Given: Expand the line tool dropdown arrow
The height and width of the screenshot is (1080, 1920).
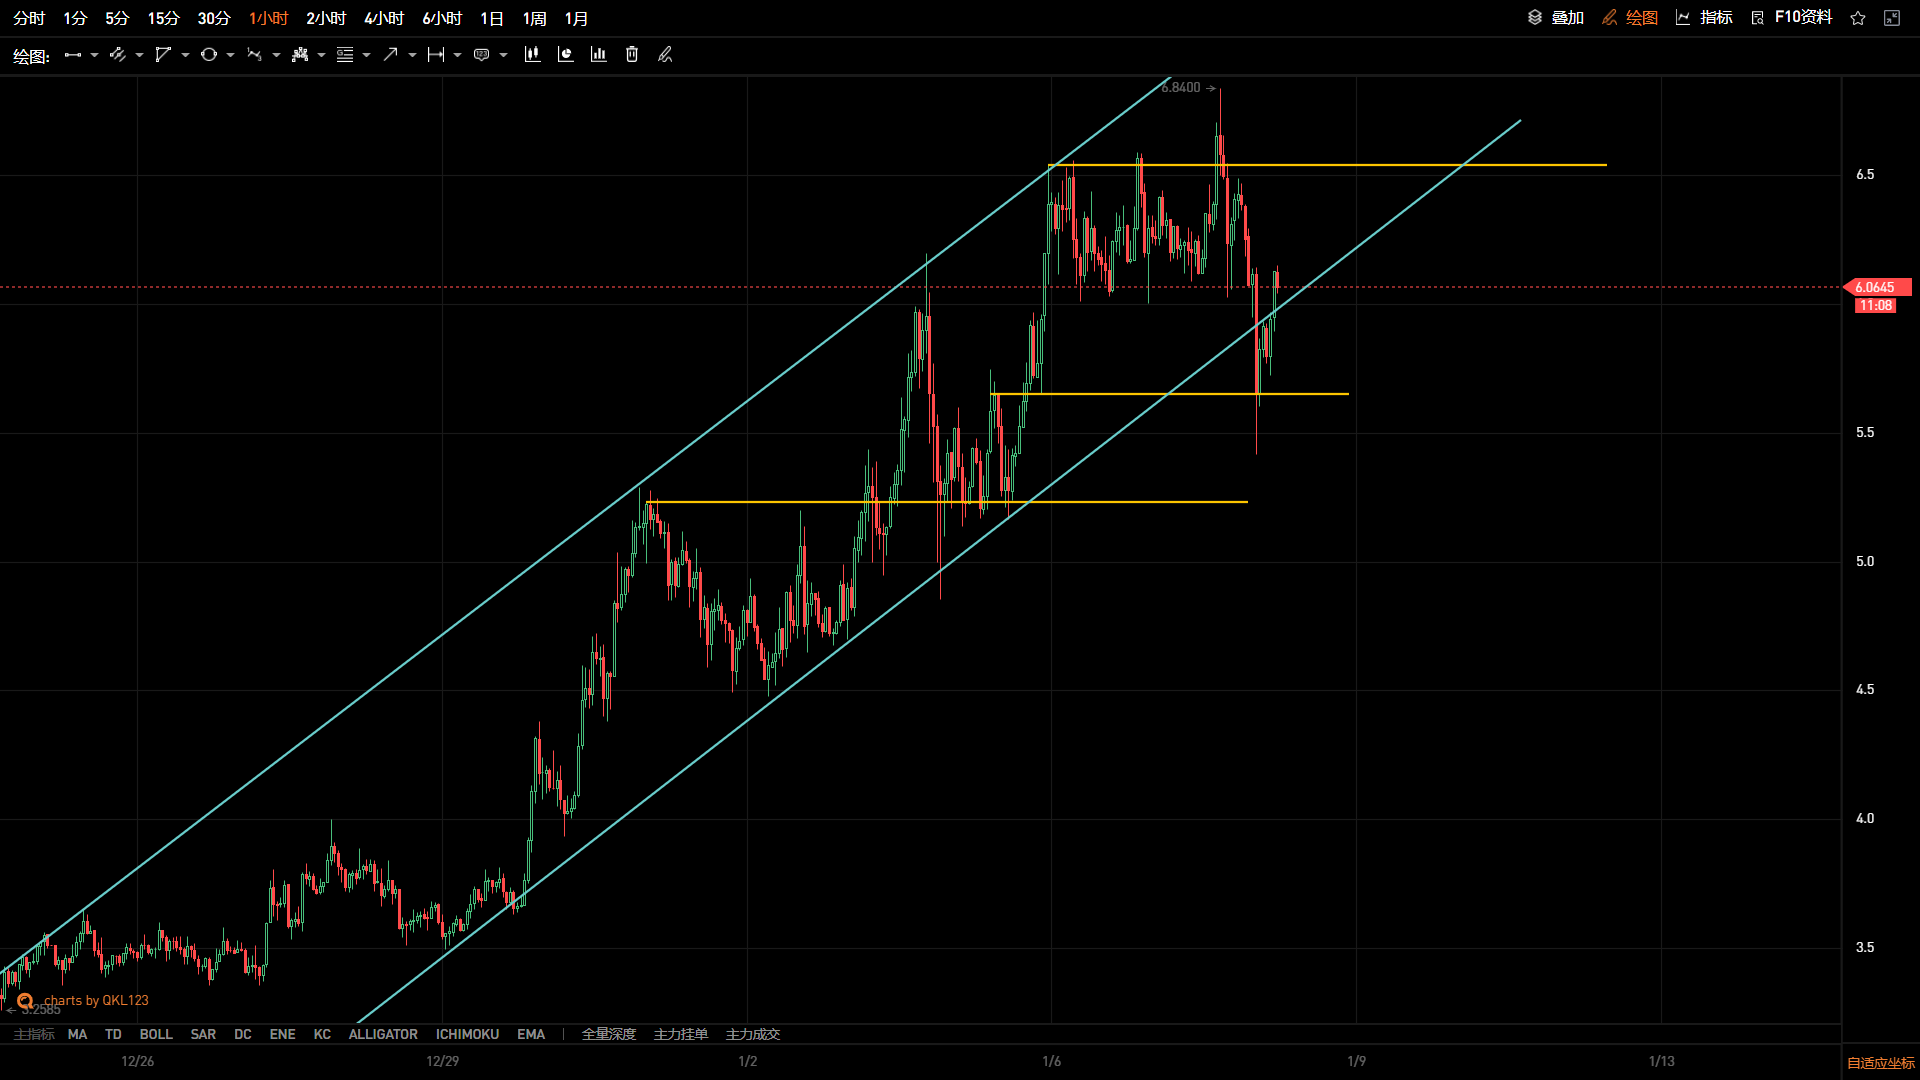Looking at the screenshot, I should [94, 55].
